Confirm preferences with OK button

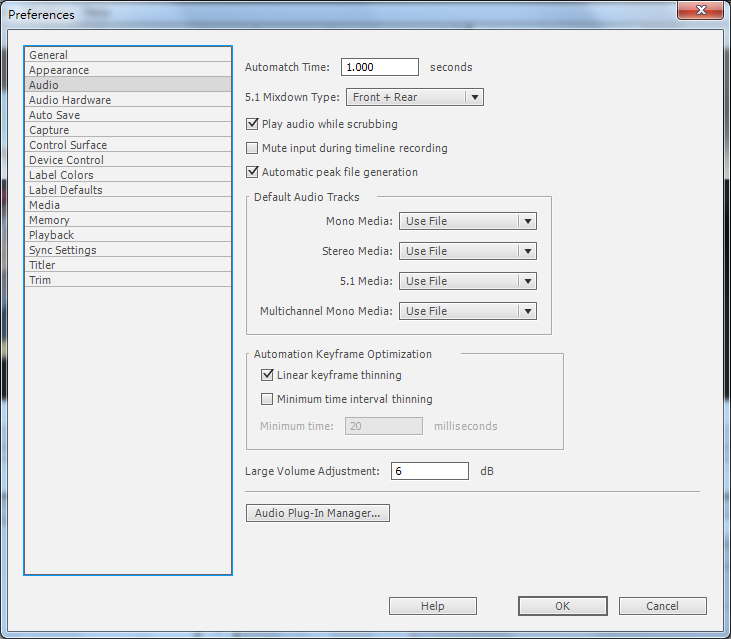point(563,606)
